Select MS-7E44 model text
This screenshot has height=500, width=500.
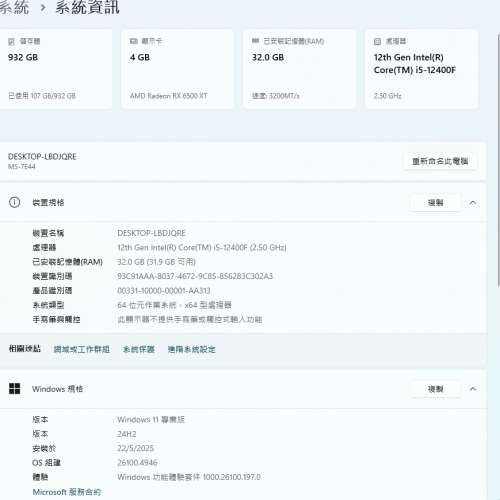tap(22, 167)
